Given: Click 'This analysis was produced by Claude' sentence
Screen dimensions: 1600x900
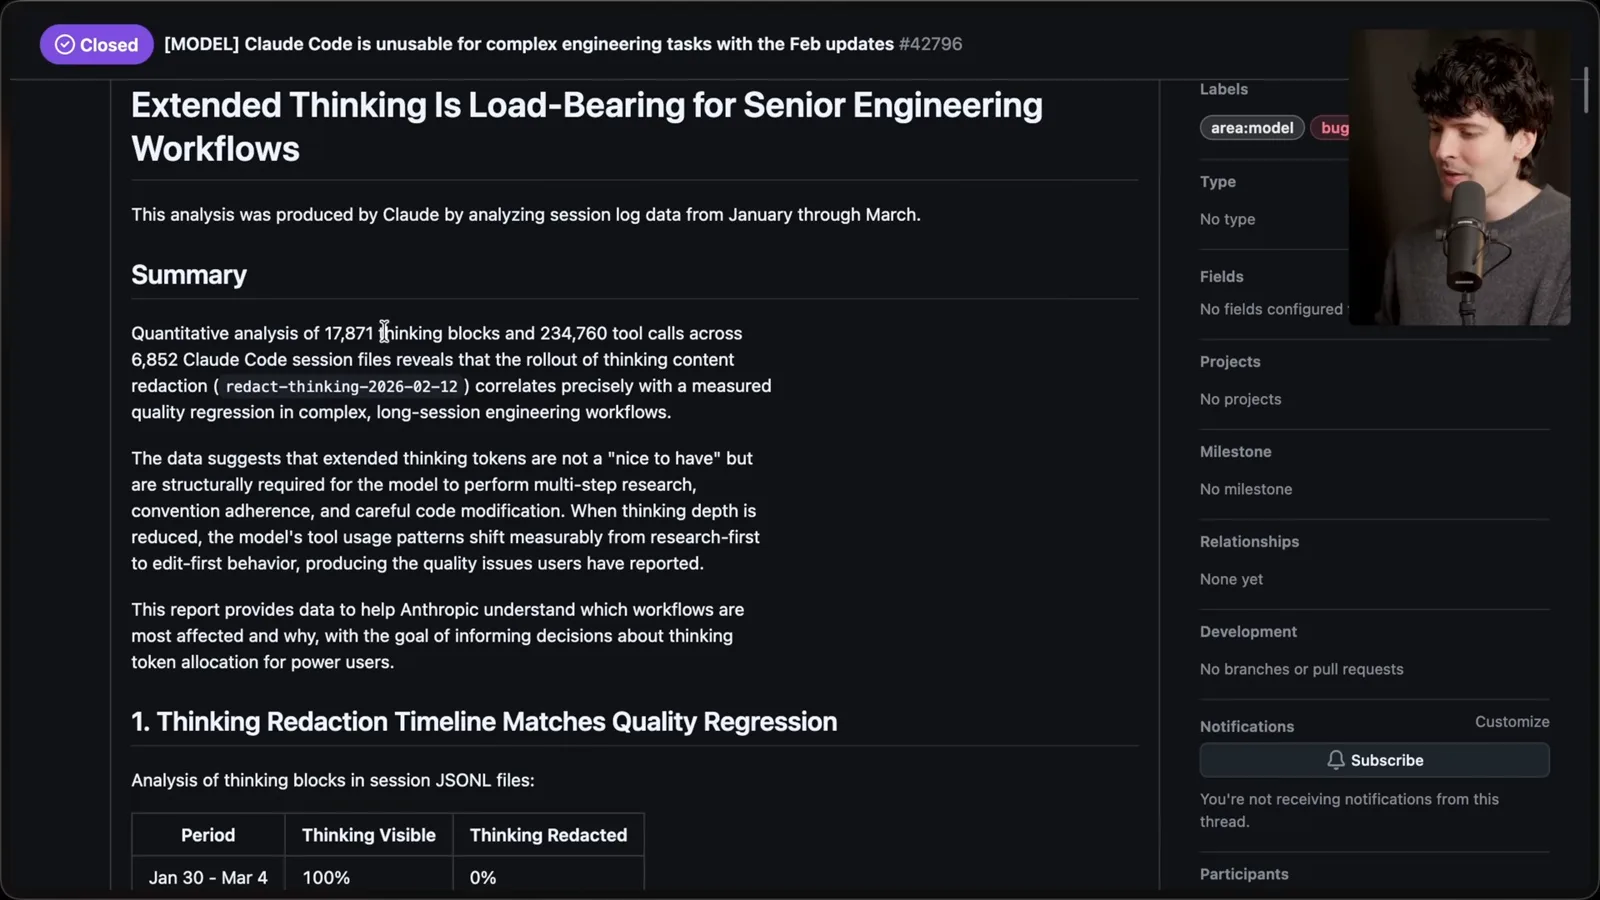Looking at the screenshot, I should tap(526, 215).
